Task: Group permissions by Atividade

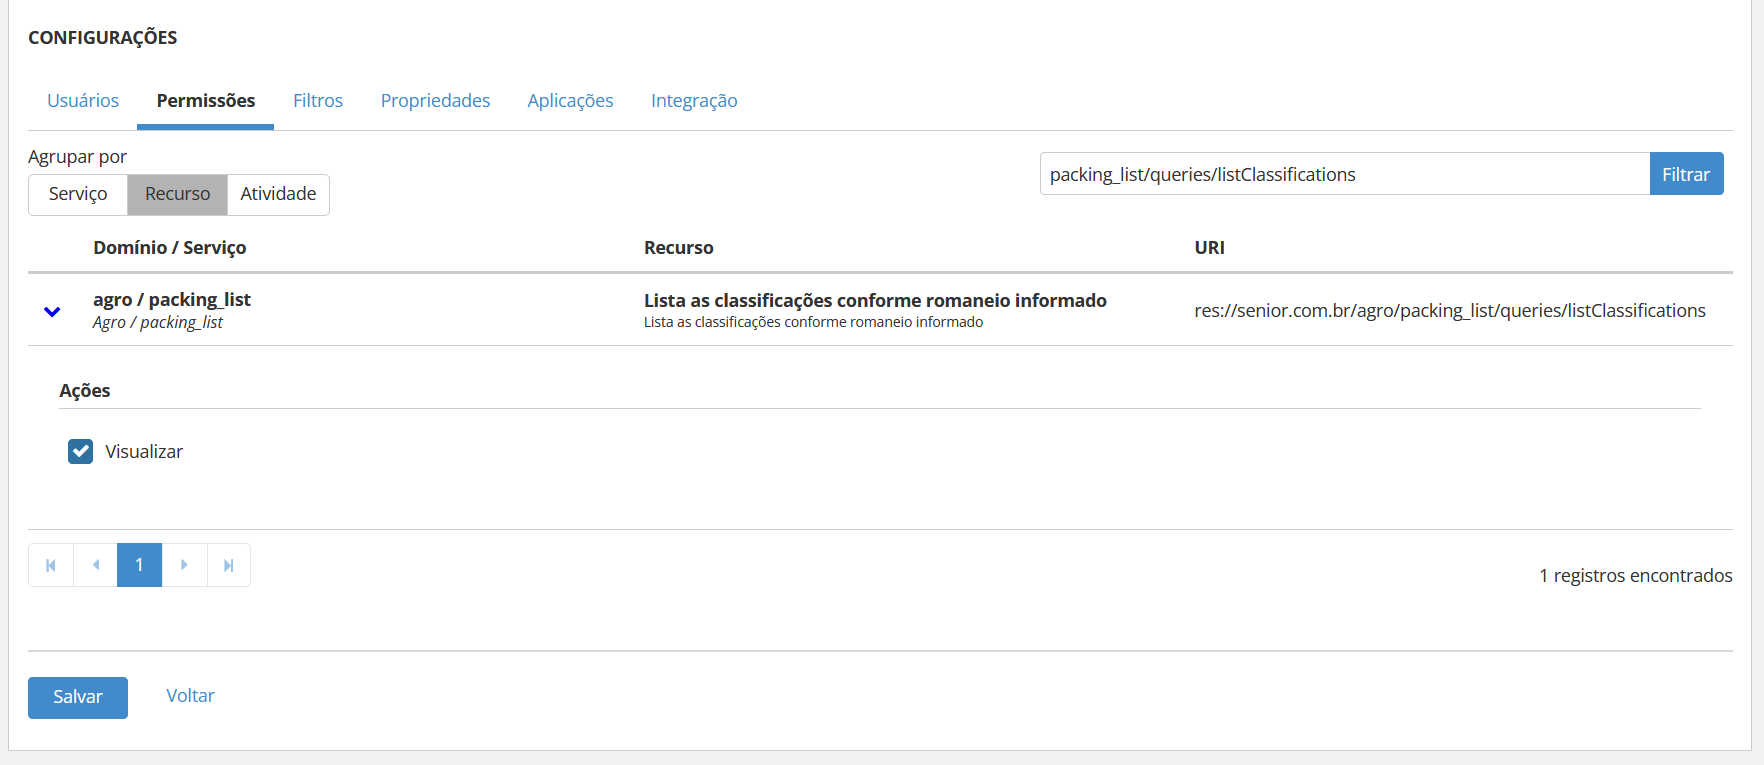Action: (278, 194)
